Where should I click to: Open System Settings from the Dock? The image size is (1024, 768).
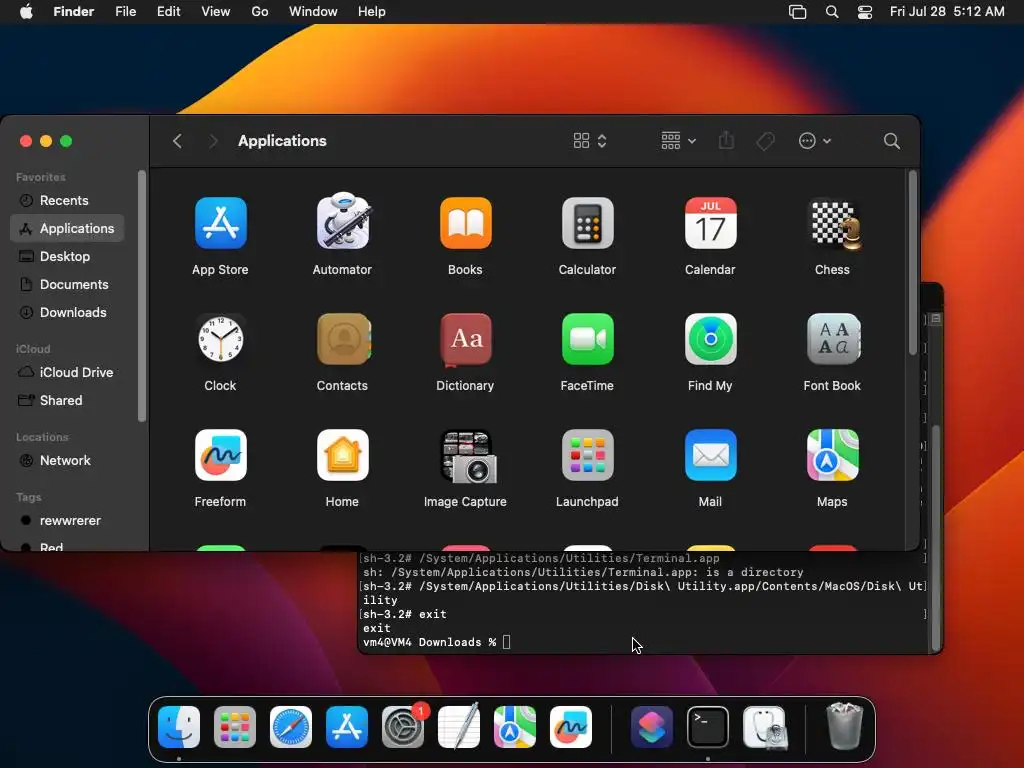click(403, 727)
